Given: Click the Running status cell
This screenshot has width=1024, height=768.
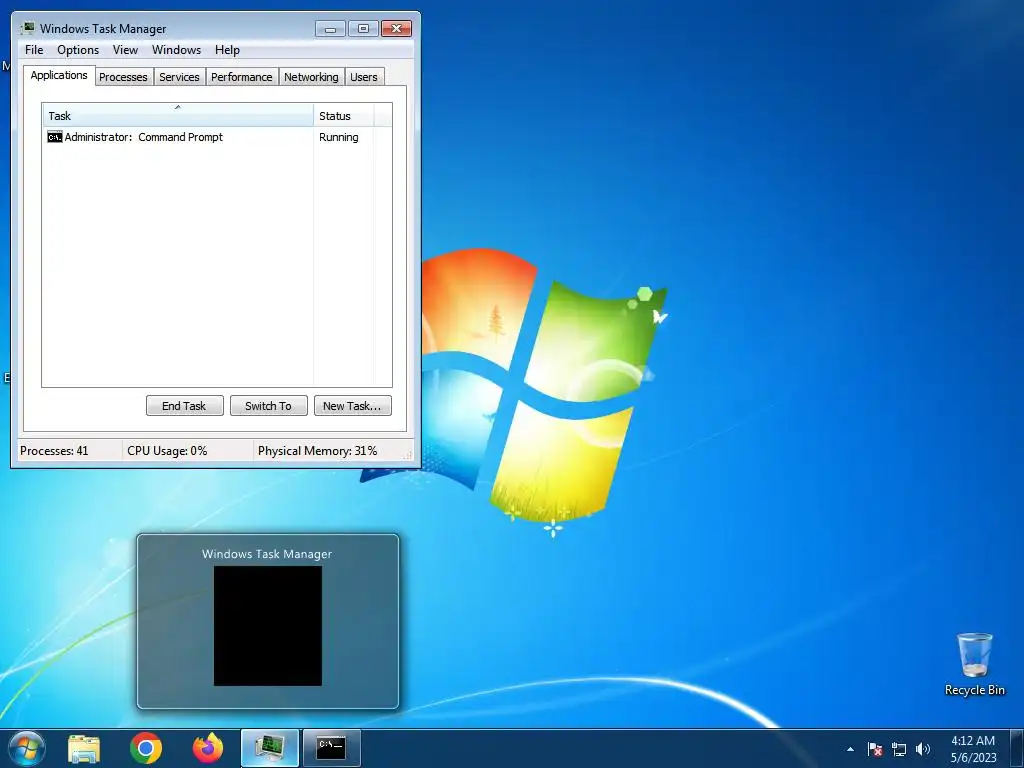Looking at the screenshot, I should [x=338, y=137].
